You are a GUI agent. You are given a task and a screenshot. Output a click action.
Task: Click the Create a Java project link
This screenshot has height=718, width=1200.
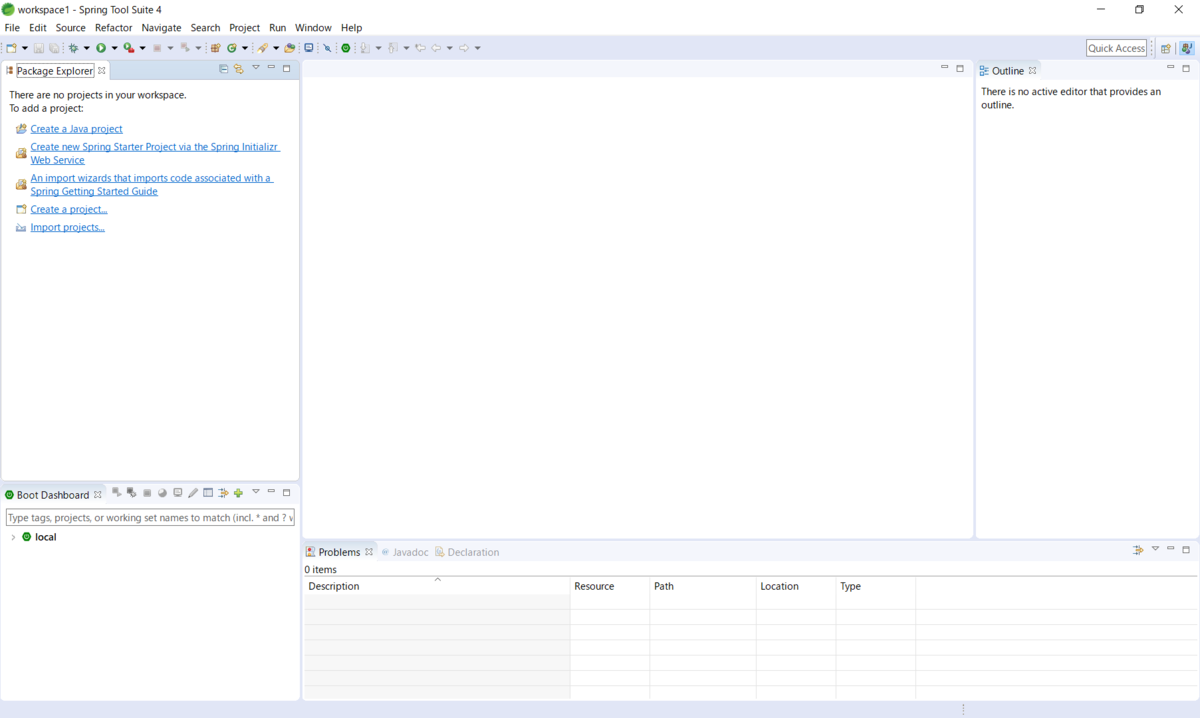(x=76, y=129)
